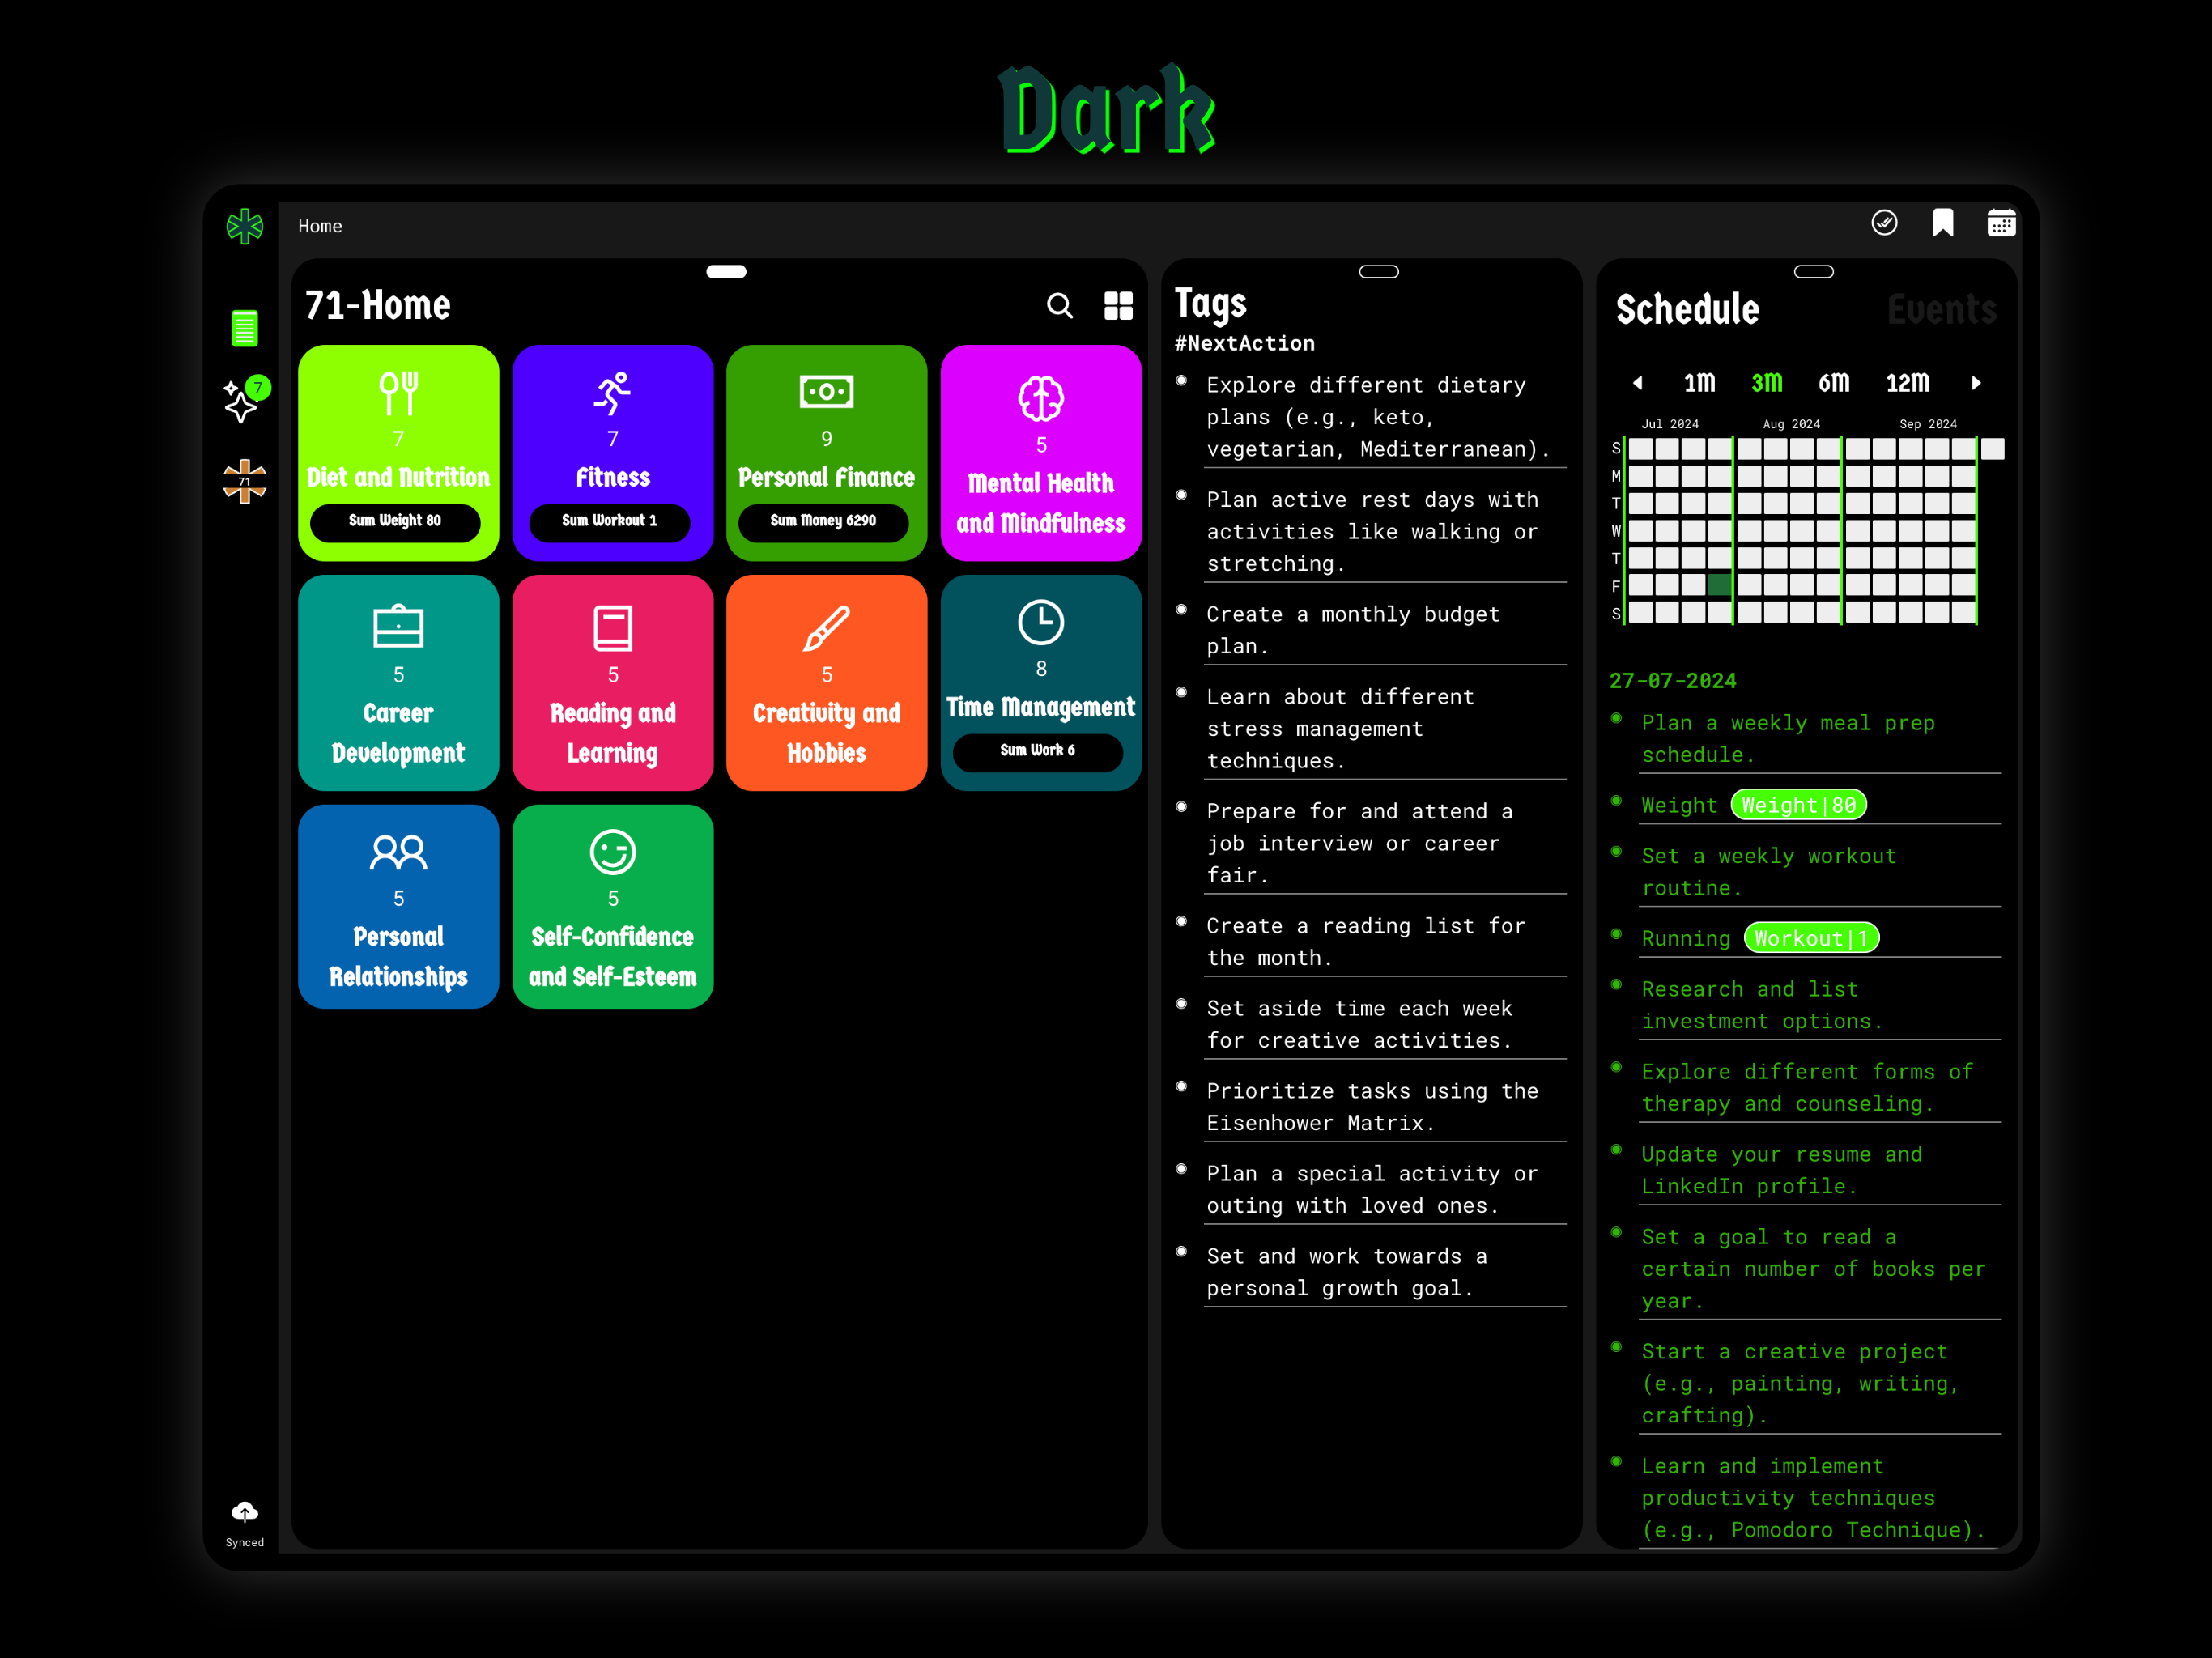Go to previous period in schedule calendar
2212x1658 pixels.
[1637, 383]
